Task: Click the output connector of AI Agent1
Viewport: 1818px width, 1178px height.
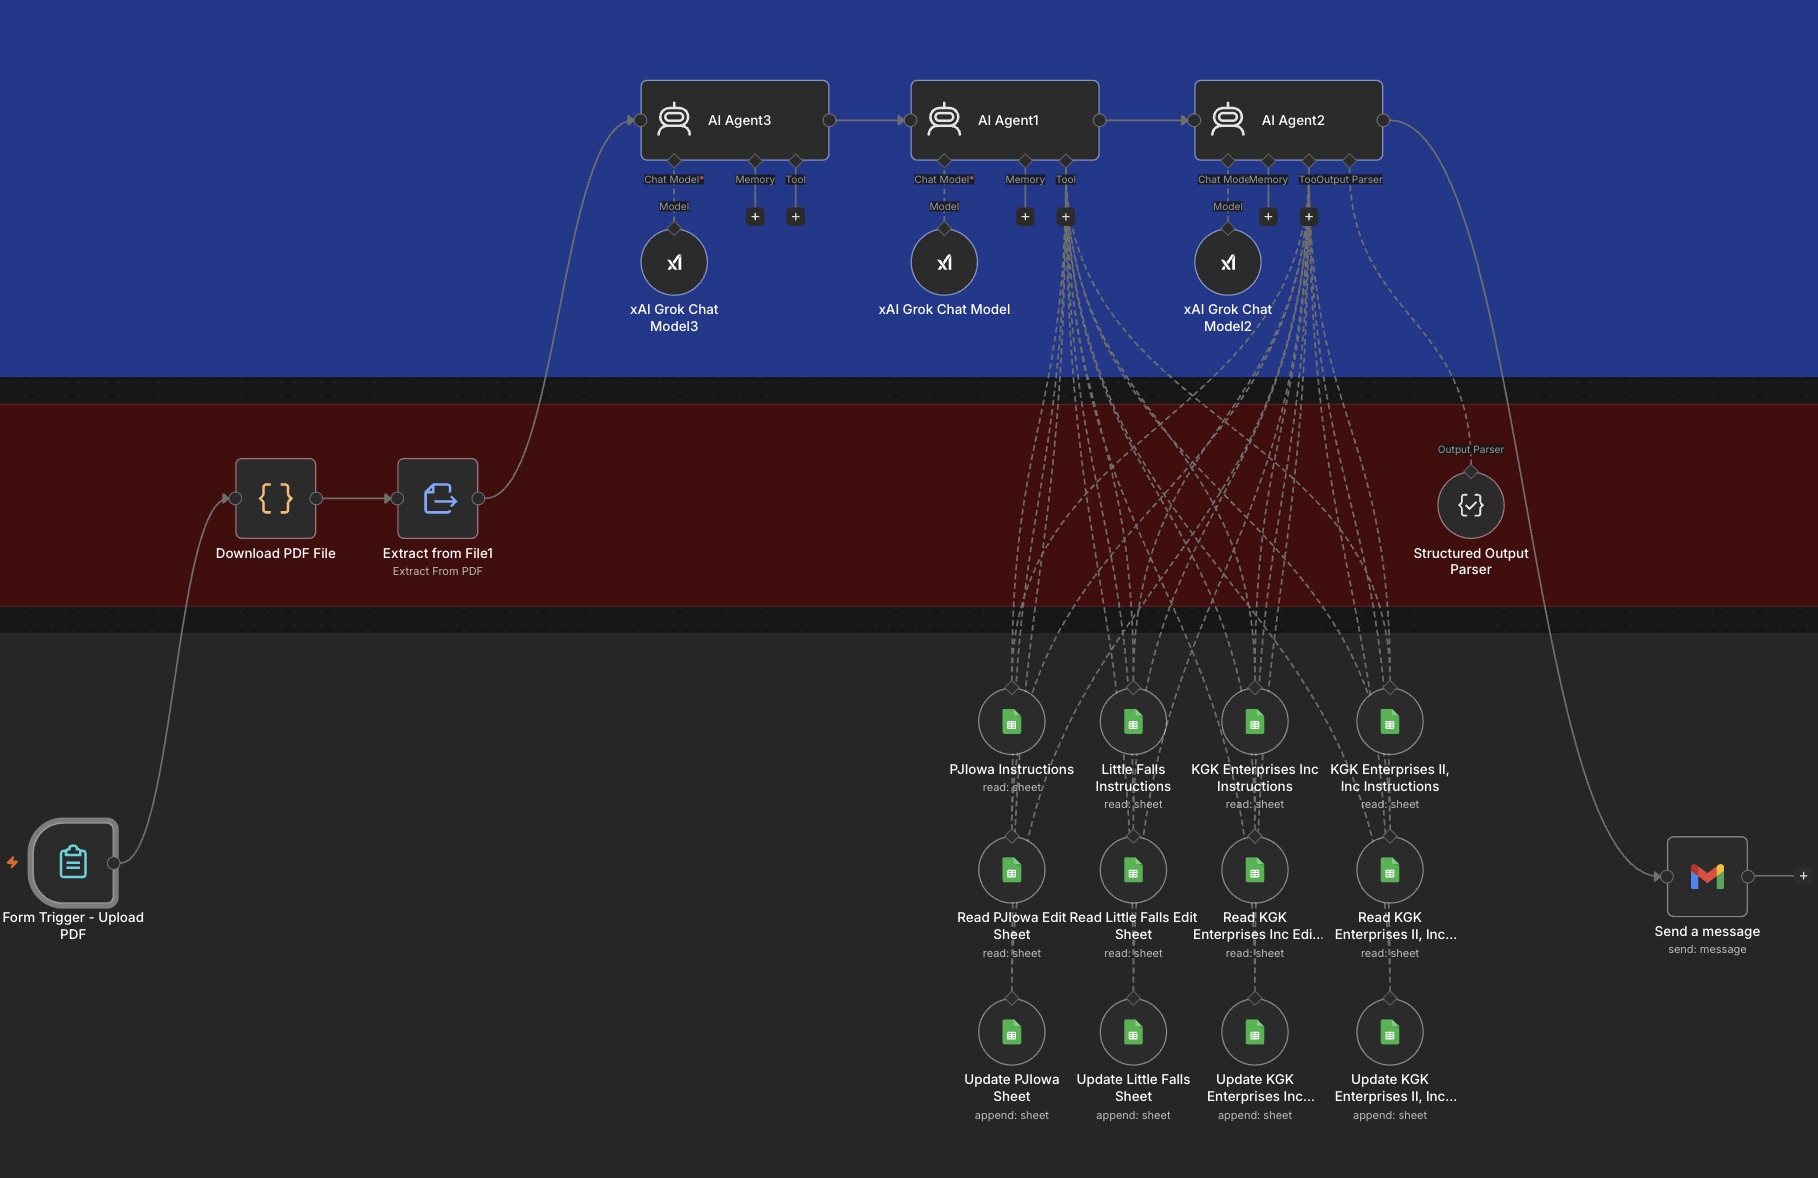Action: 1099,120
